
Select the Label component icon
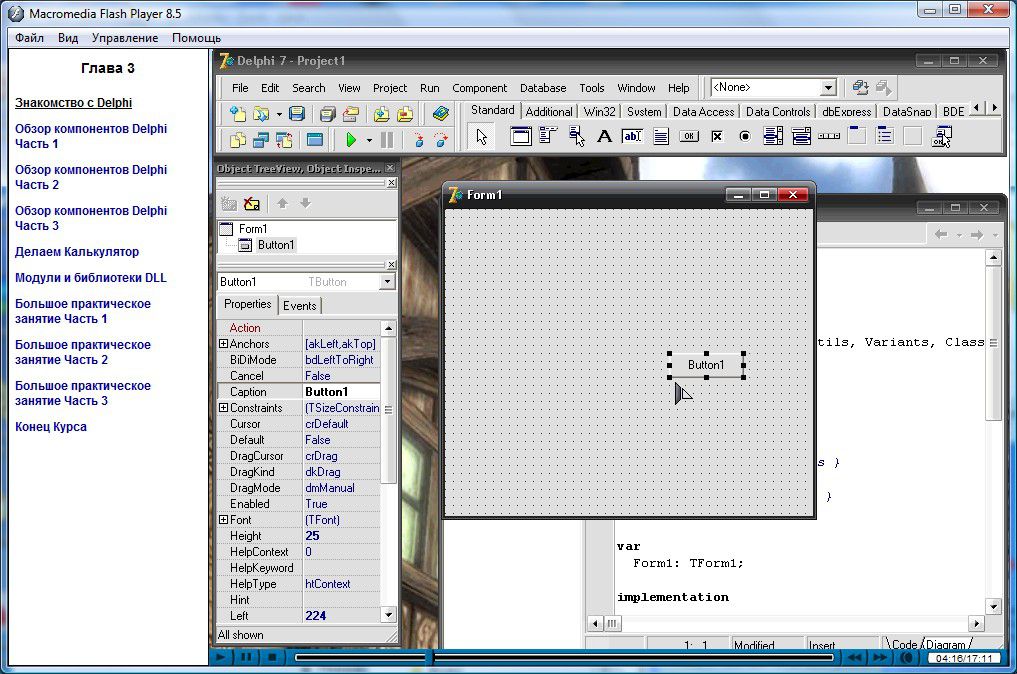[x=604, y=136]
